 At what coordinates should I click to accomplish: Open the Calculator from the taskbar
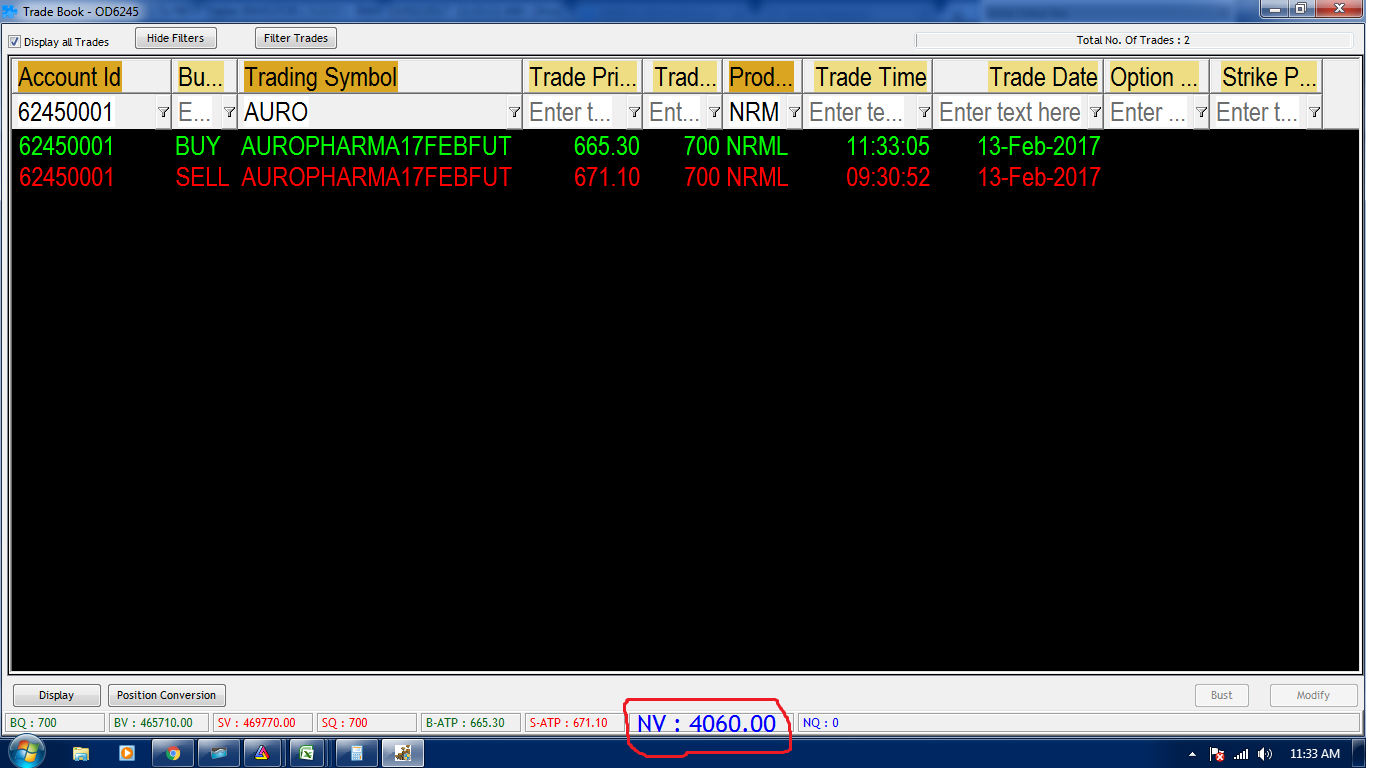356,753
